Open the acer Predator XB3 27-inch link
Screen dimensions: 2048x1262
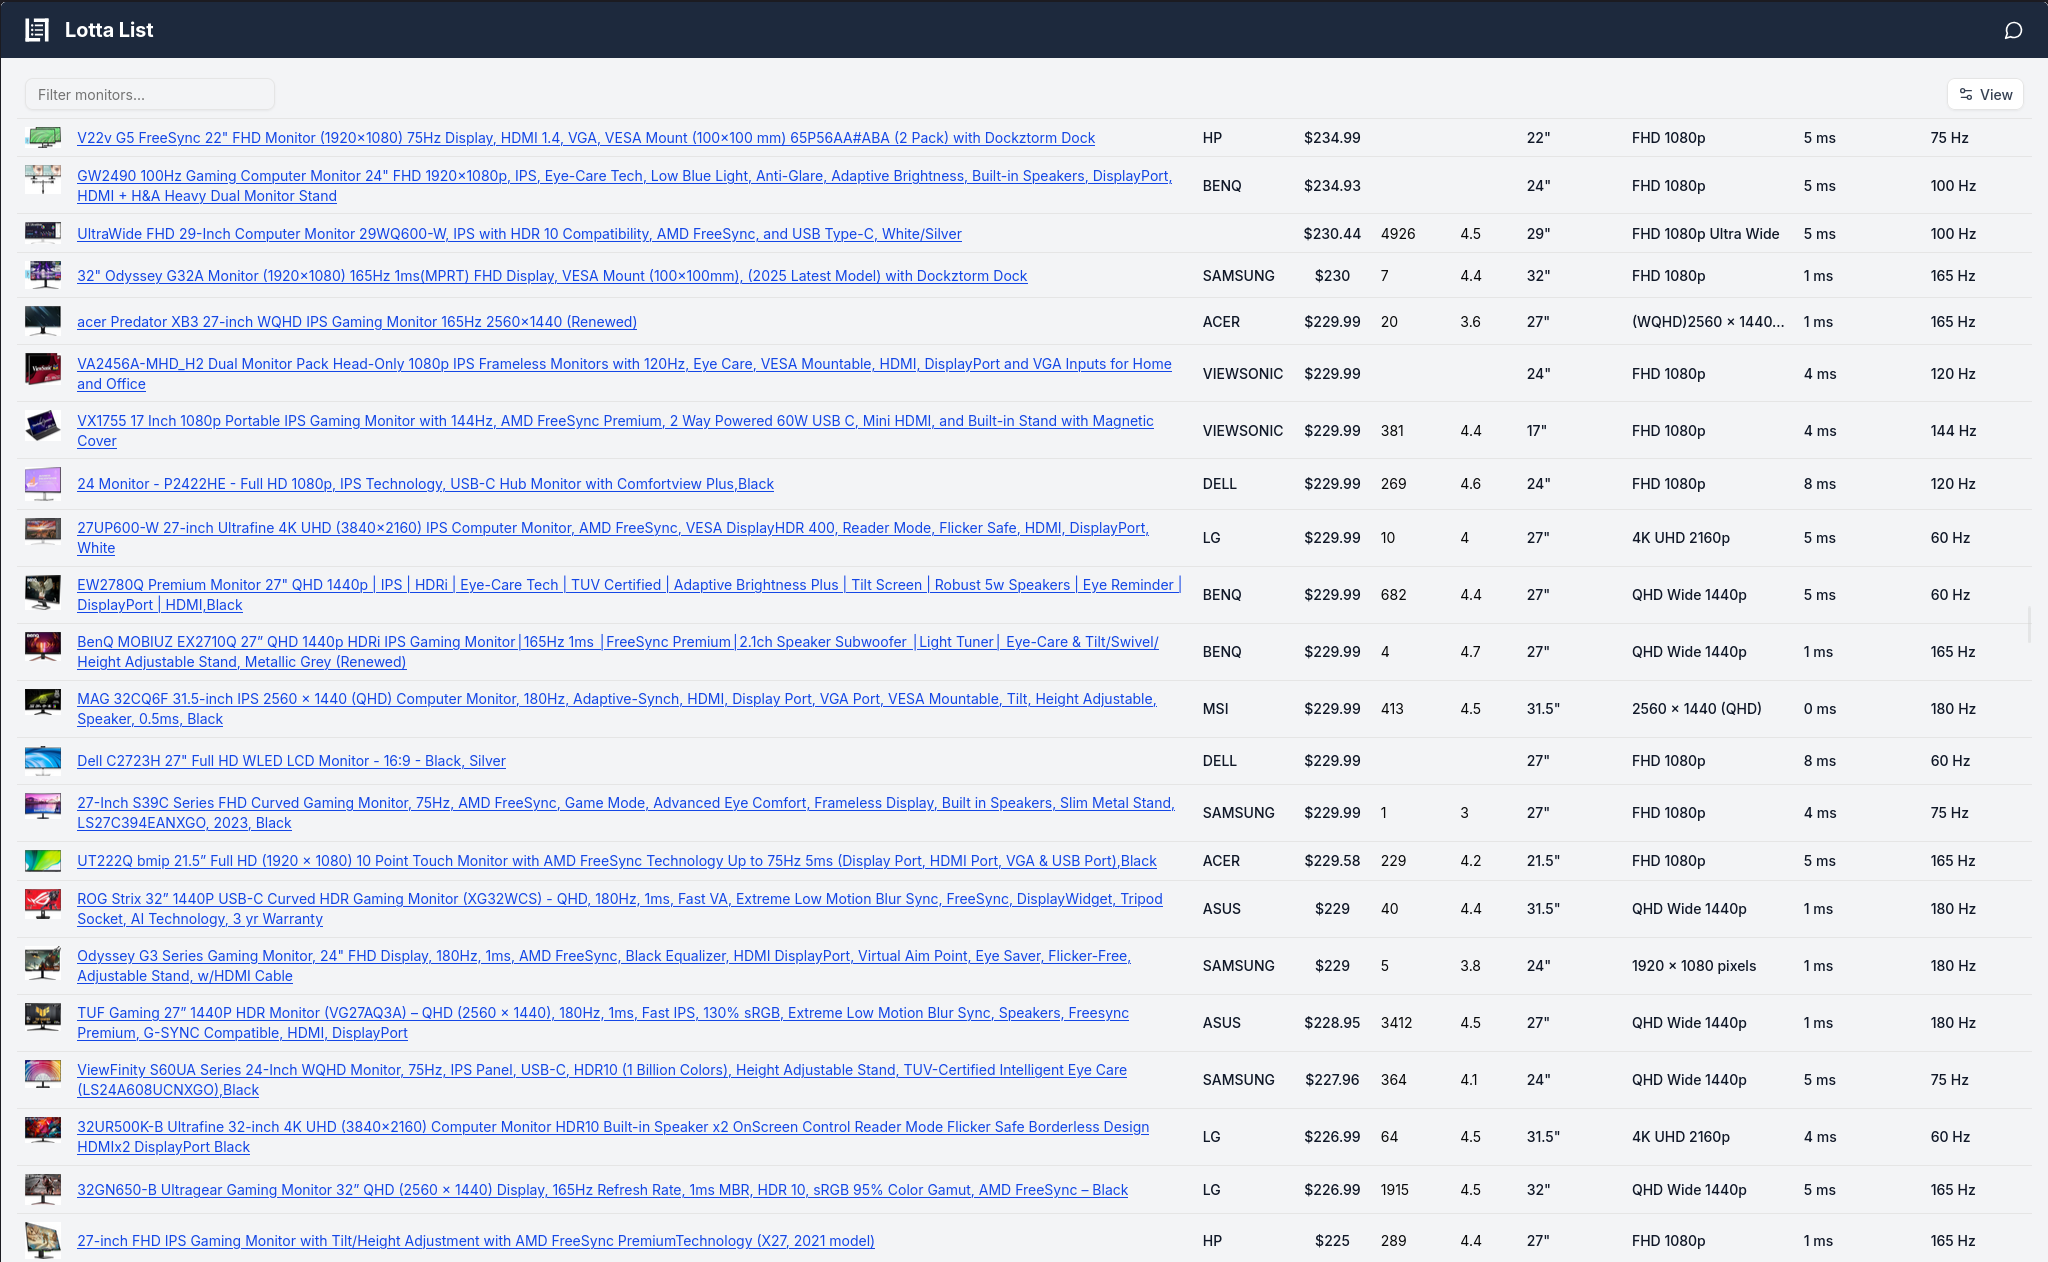(357, 322)
